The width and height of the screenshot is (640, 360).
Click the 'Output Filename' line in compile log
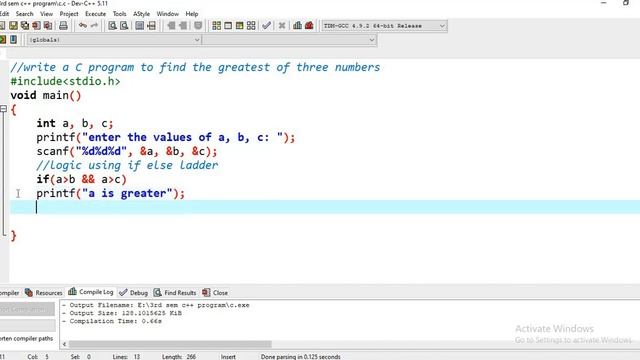(156, 305)
